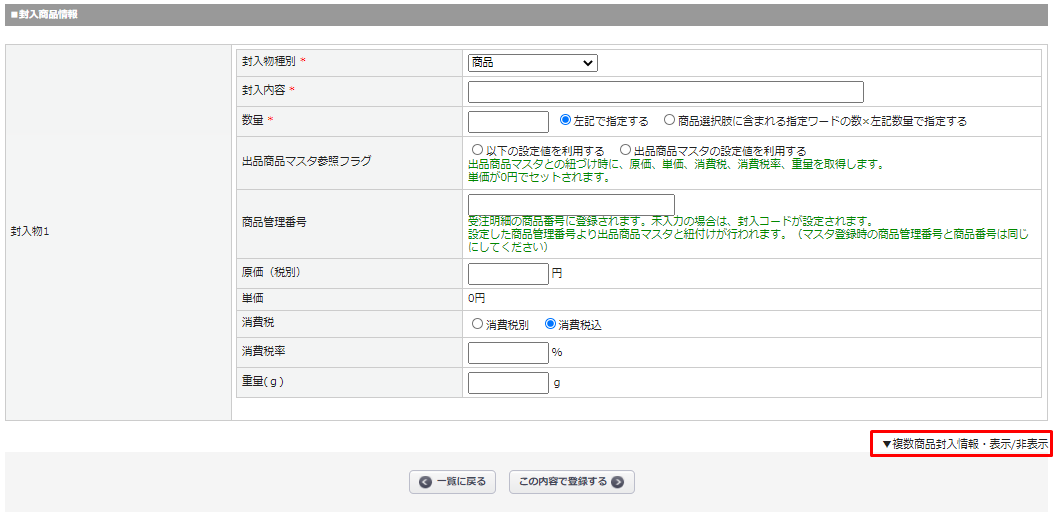Viewport: 1055px width, 515px height.
Task: Select 出品商品マスタの設定値を利用する radio button
Action: 625,151
